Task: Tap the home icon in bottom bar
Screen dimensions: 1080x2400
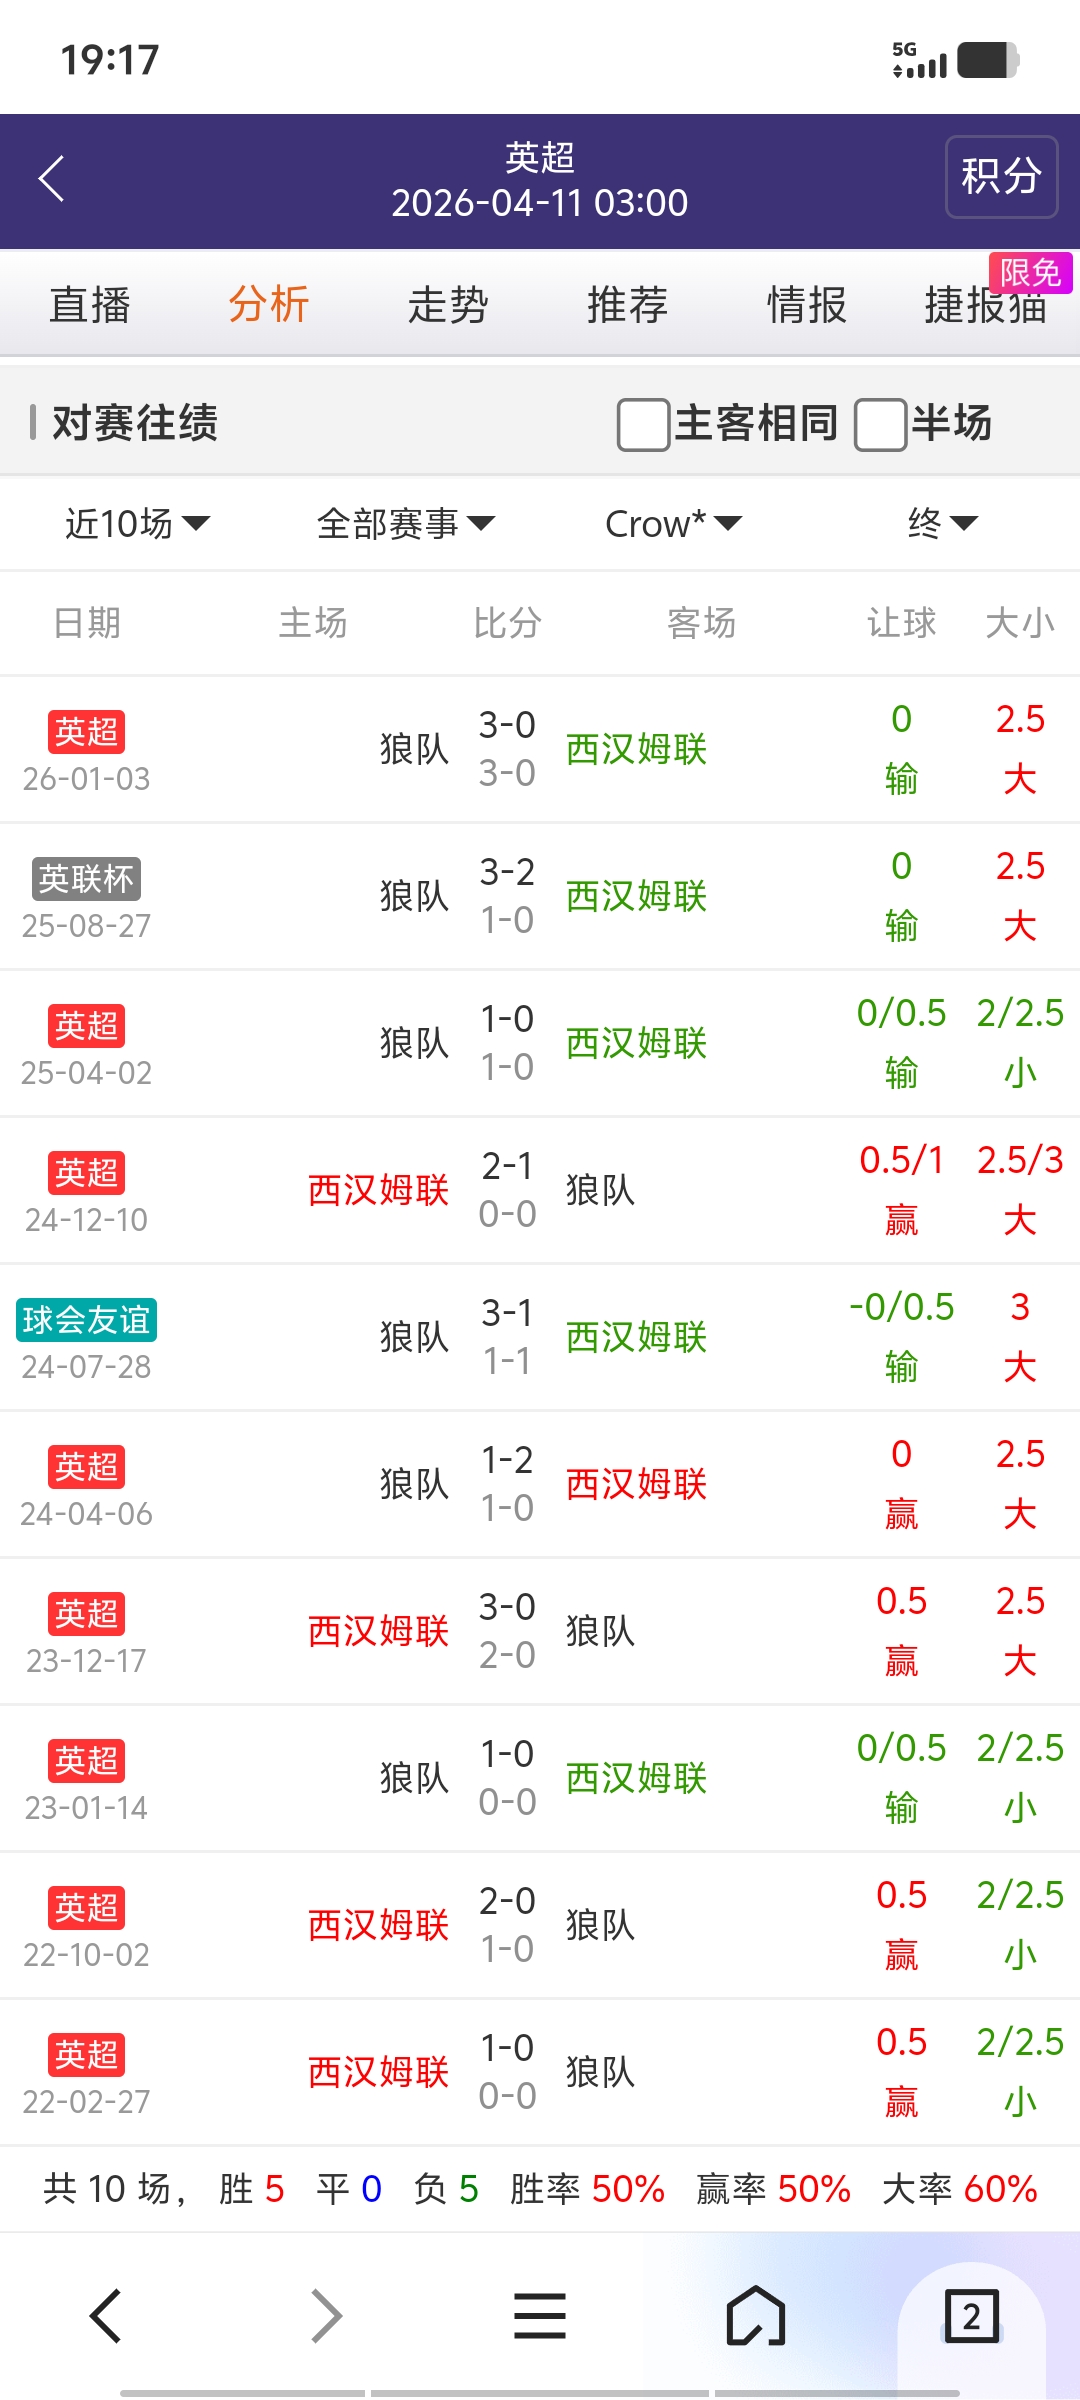Action: 756,2316
